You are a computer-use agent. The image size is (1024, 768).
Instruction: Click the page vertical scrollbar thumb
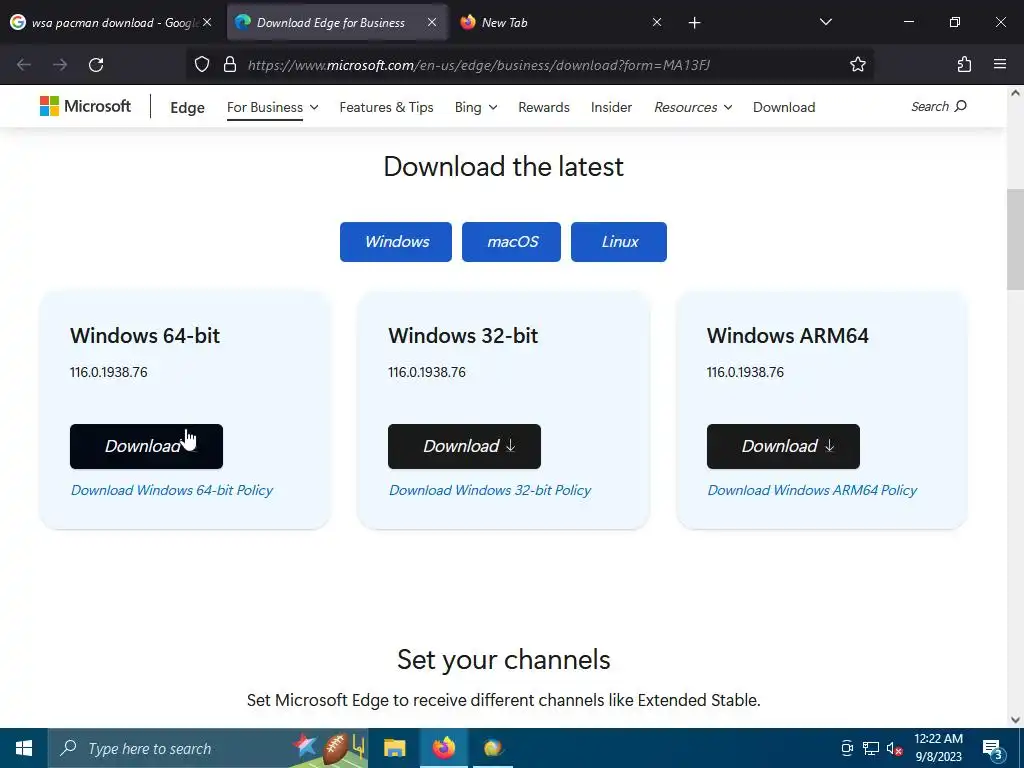[x=1015, y=240]
